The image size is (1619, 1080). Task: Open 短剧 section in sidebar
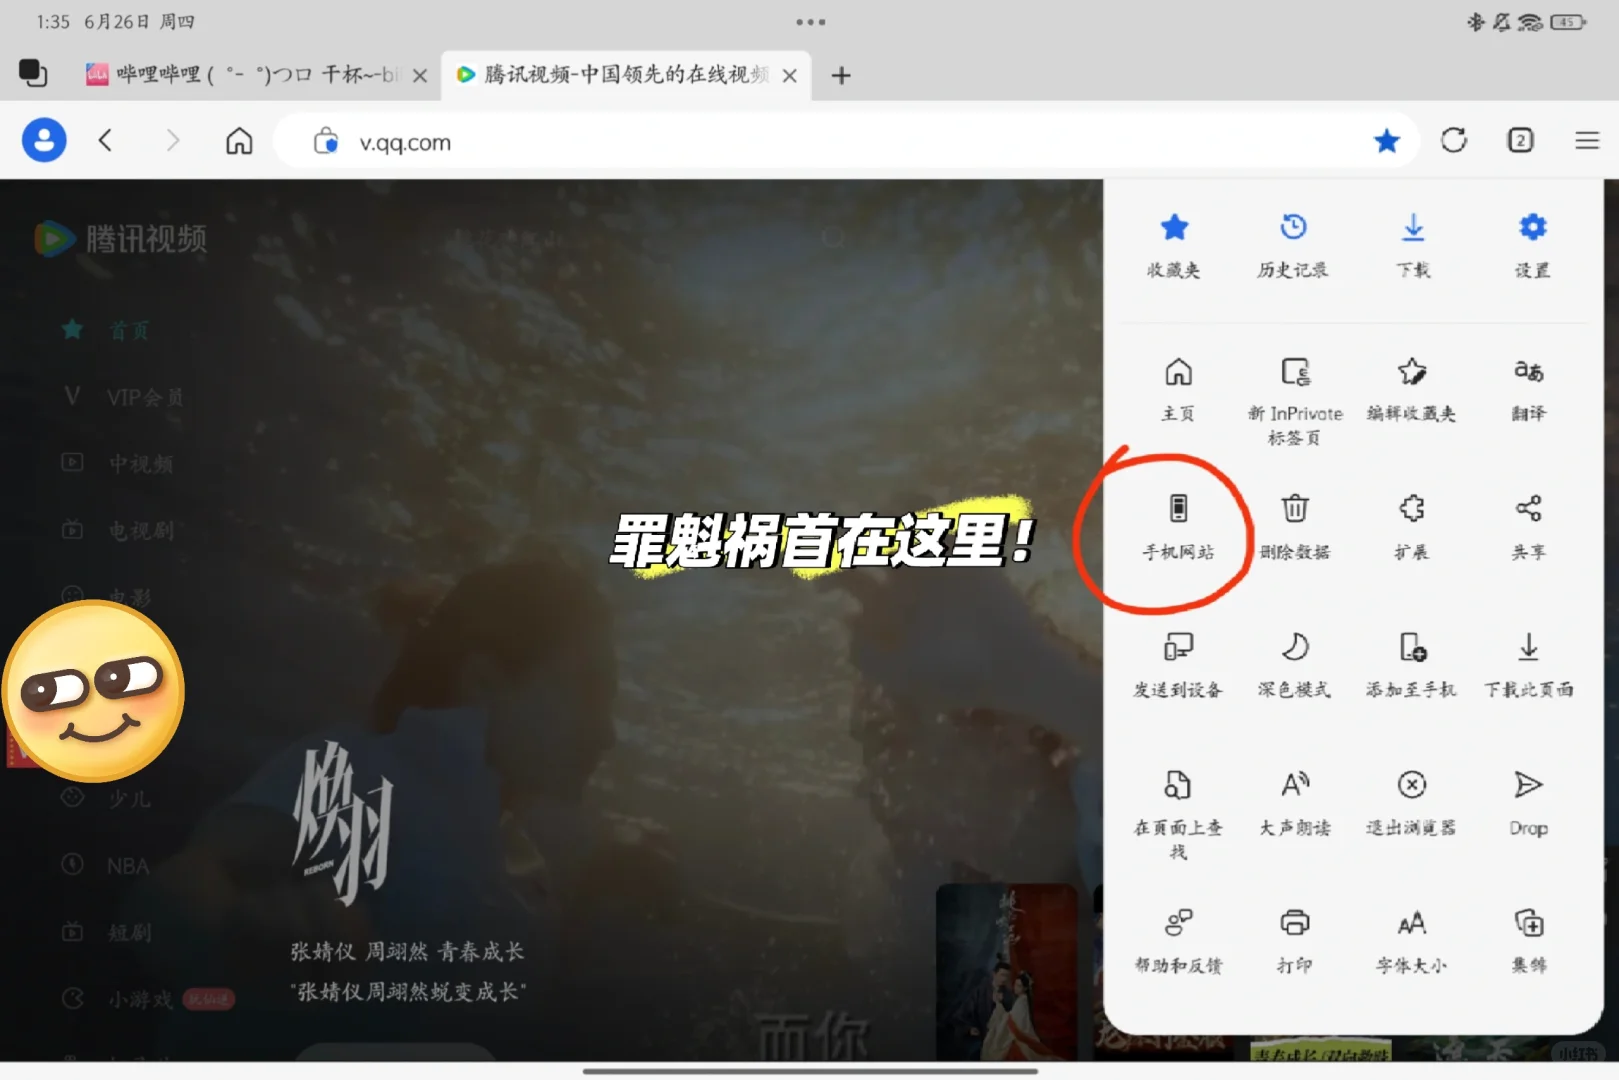[107, 932]
